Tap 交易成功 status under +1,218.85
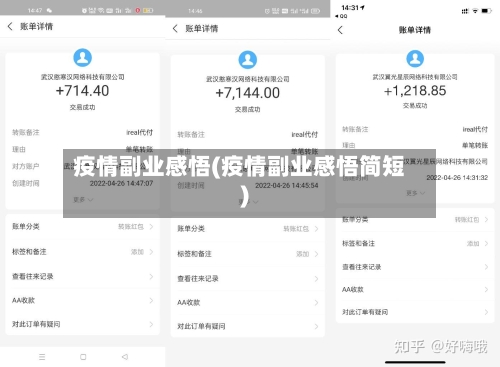This screenshot has width=500, height=367. (415, 106)
